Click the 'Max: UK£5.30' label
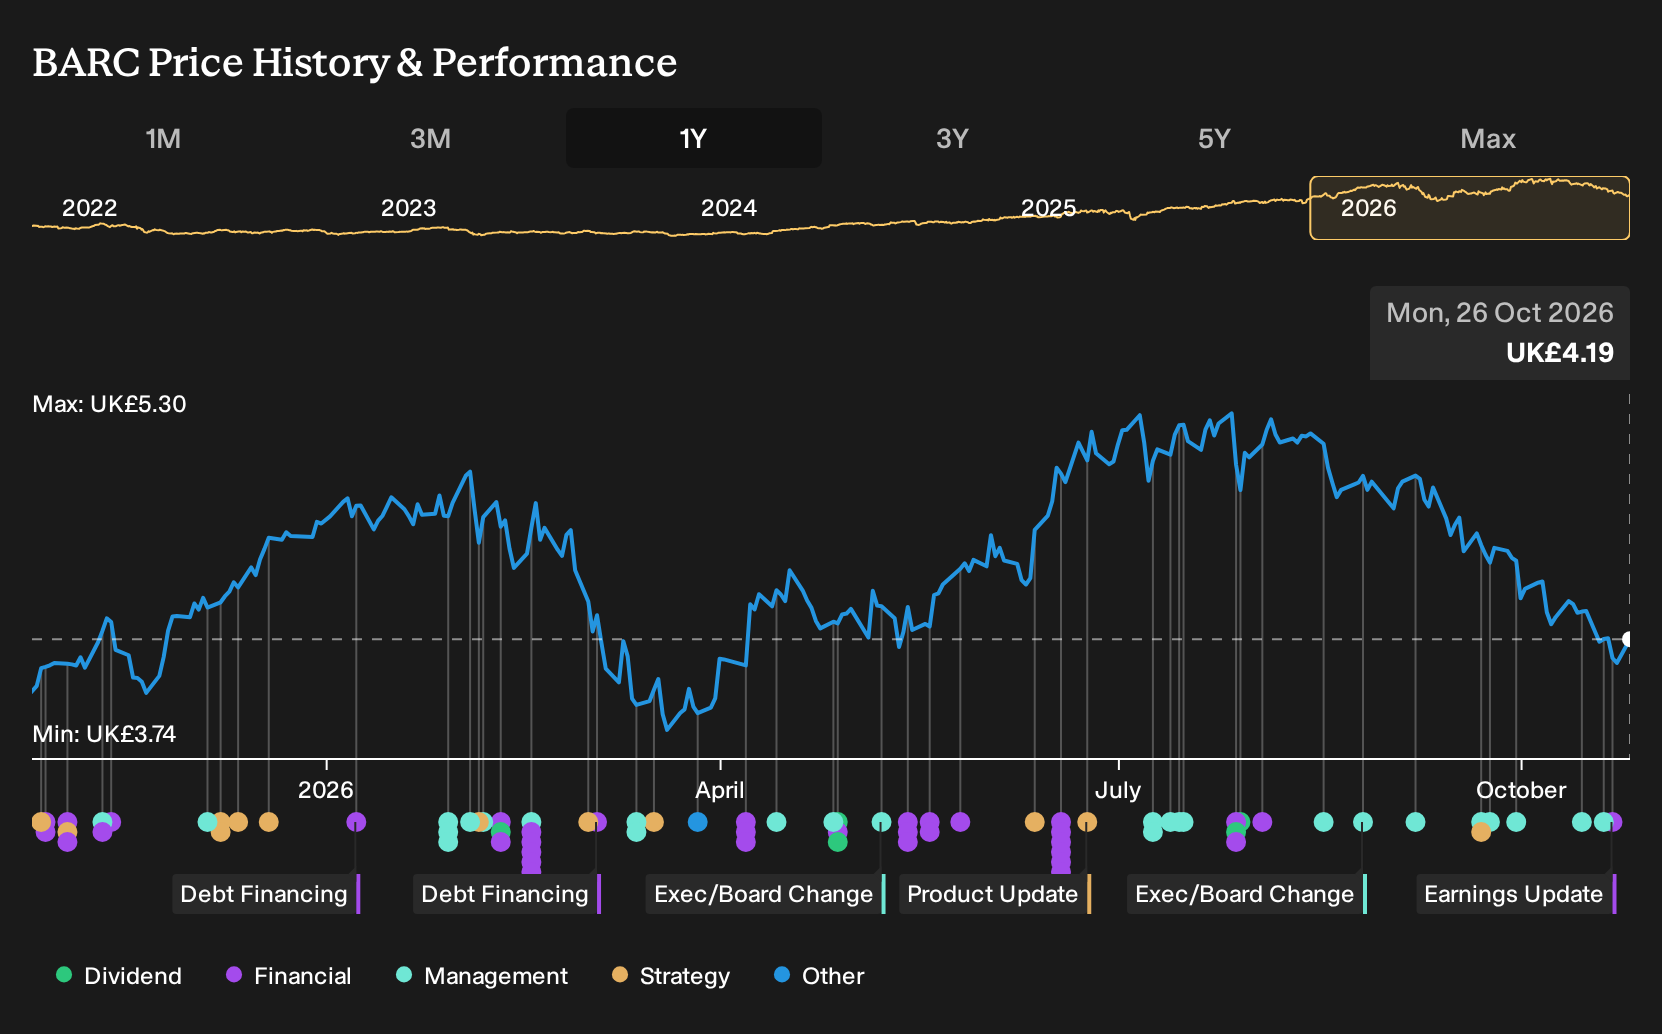Viewport: 1662px width, 1034px height. coord(109,404)
